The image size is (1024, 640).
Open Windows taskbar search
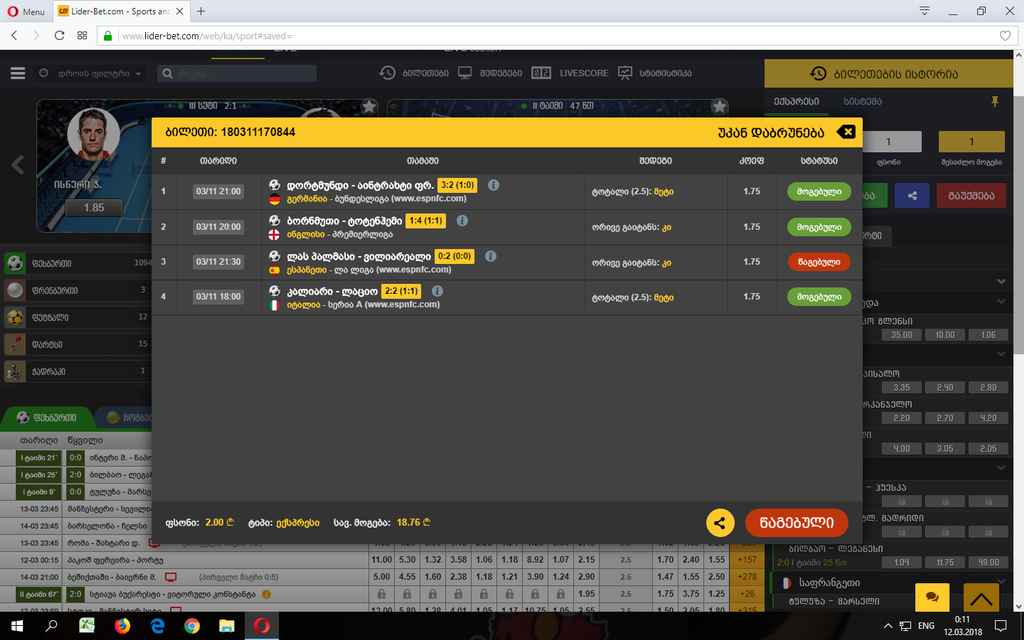coord(52,626)
